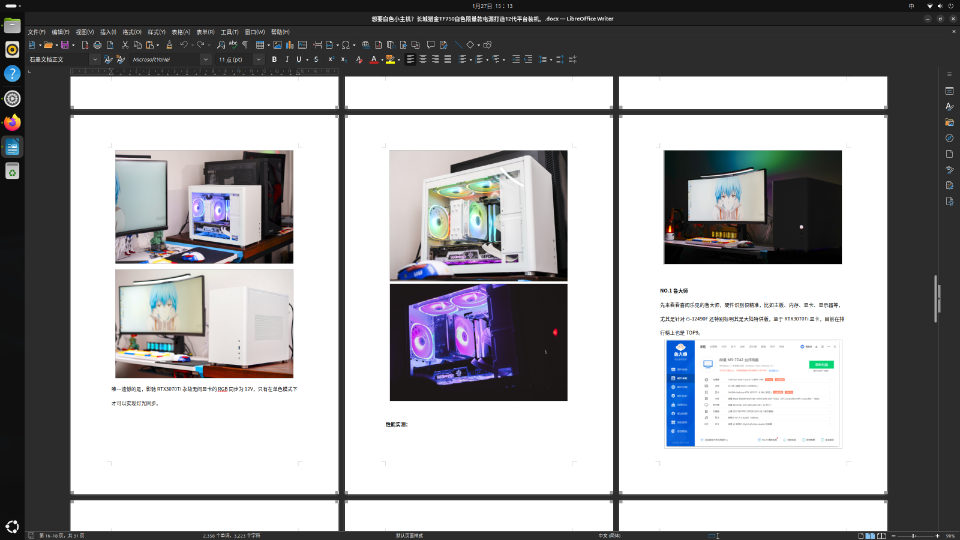
Task: Click page number indicator in status bar
Action: pos(63,535)
